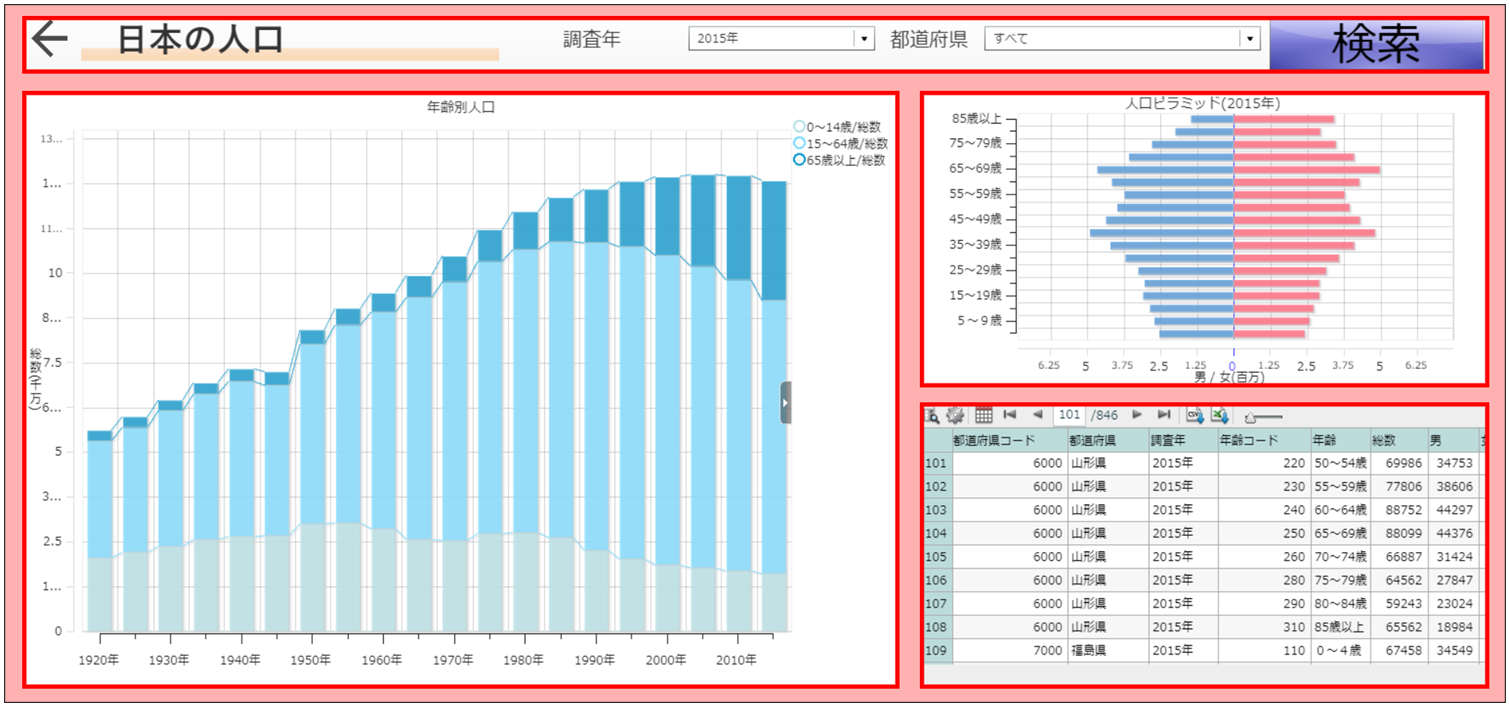This screenshot has height=705, width=1509.
Task: Go to next record in table
Action: 1137,415
